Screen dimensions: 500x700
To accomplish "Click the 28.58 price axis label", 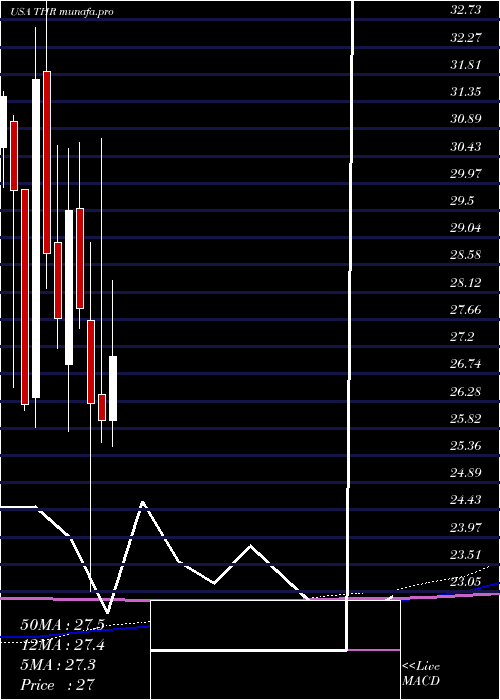I will (x=466, y=255).
